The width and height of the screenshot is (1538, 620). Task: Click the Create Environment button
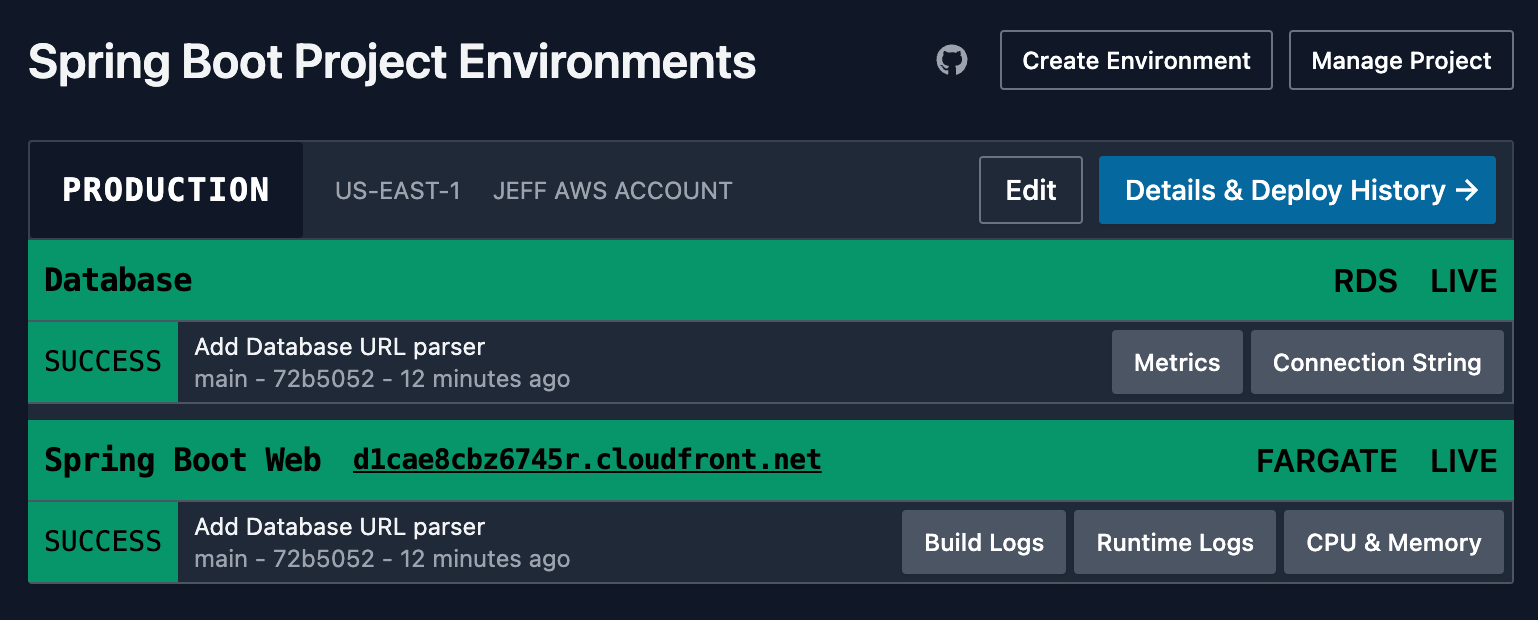[1136, 60]
